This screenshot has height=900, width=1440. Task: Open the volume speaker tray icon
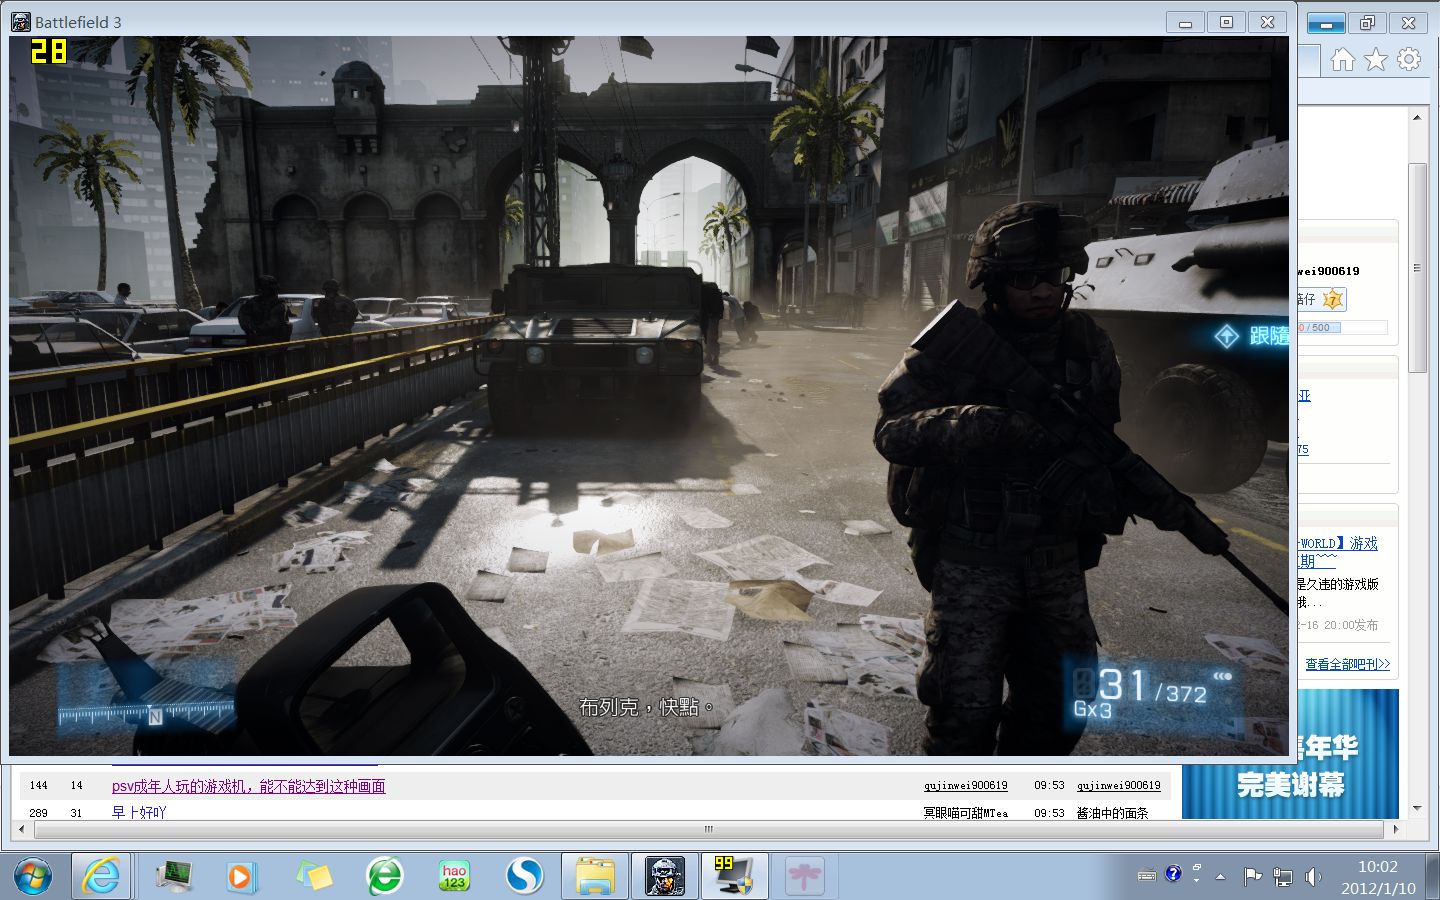[1313, 877]
